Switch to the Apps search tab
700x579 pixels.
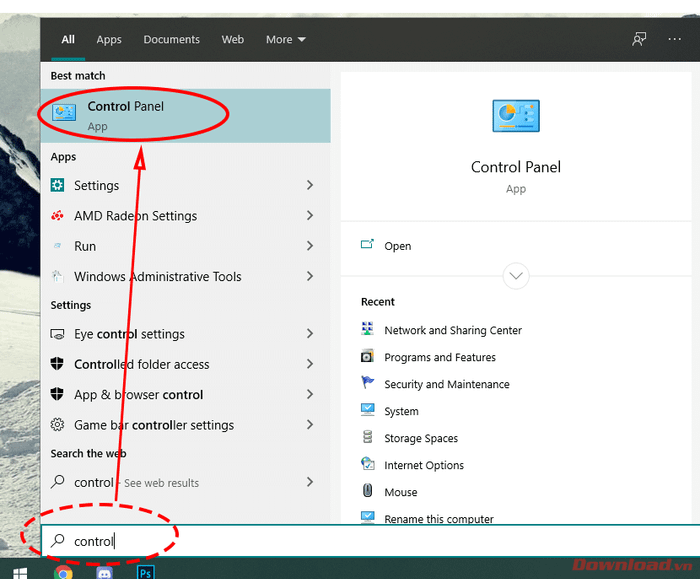(x=109, y=40)
